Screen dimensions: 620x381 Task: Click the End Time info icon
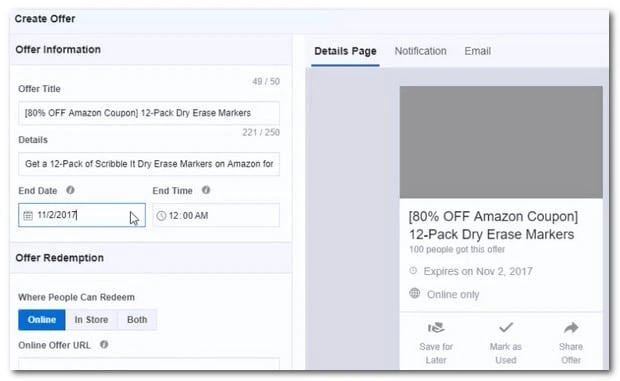[x=206, y=190]
